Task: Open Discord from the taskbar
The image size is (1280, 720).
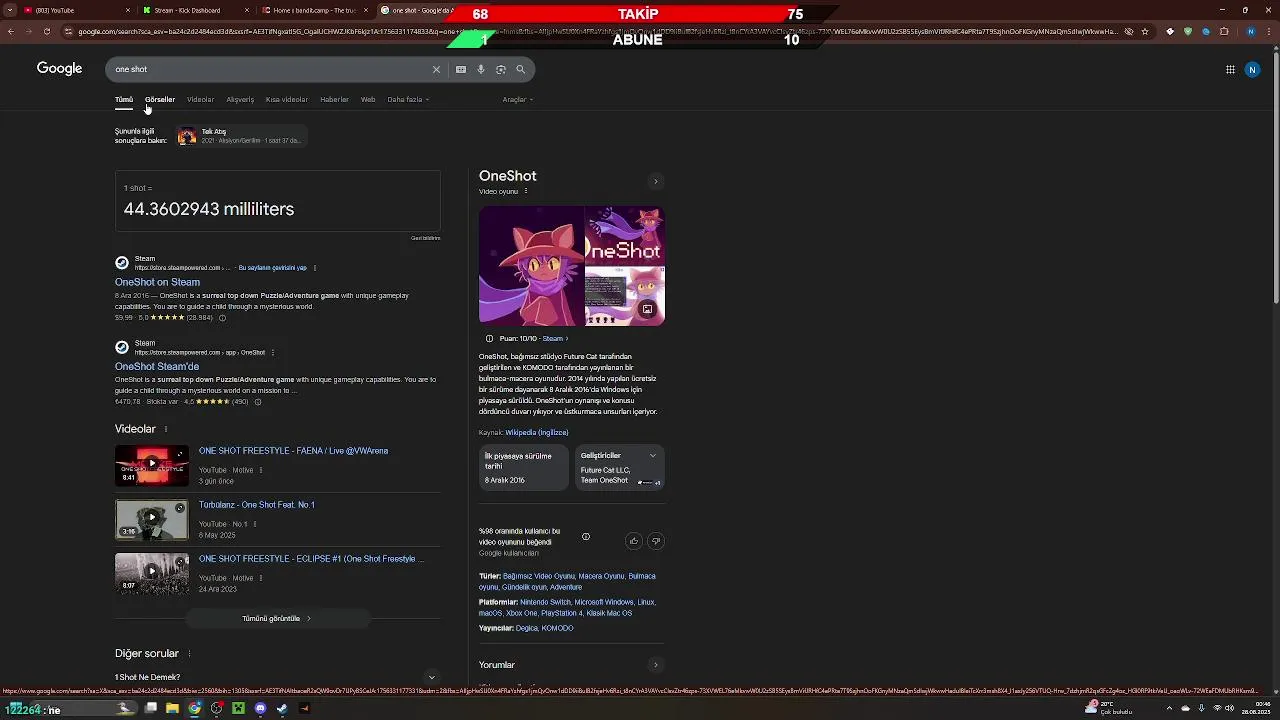Action: 260,708
